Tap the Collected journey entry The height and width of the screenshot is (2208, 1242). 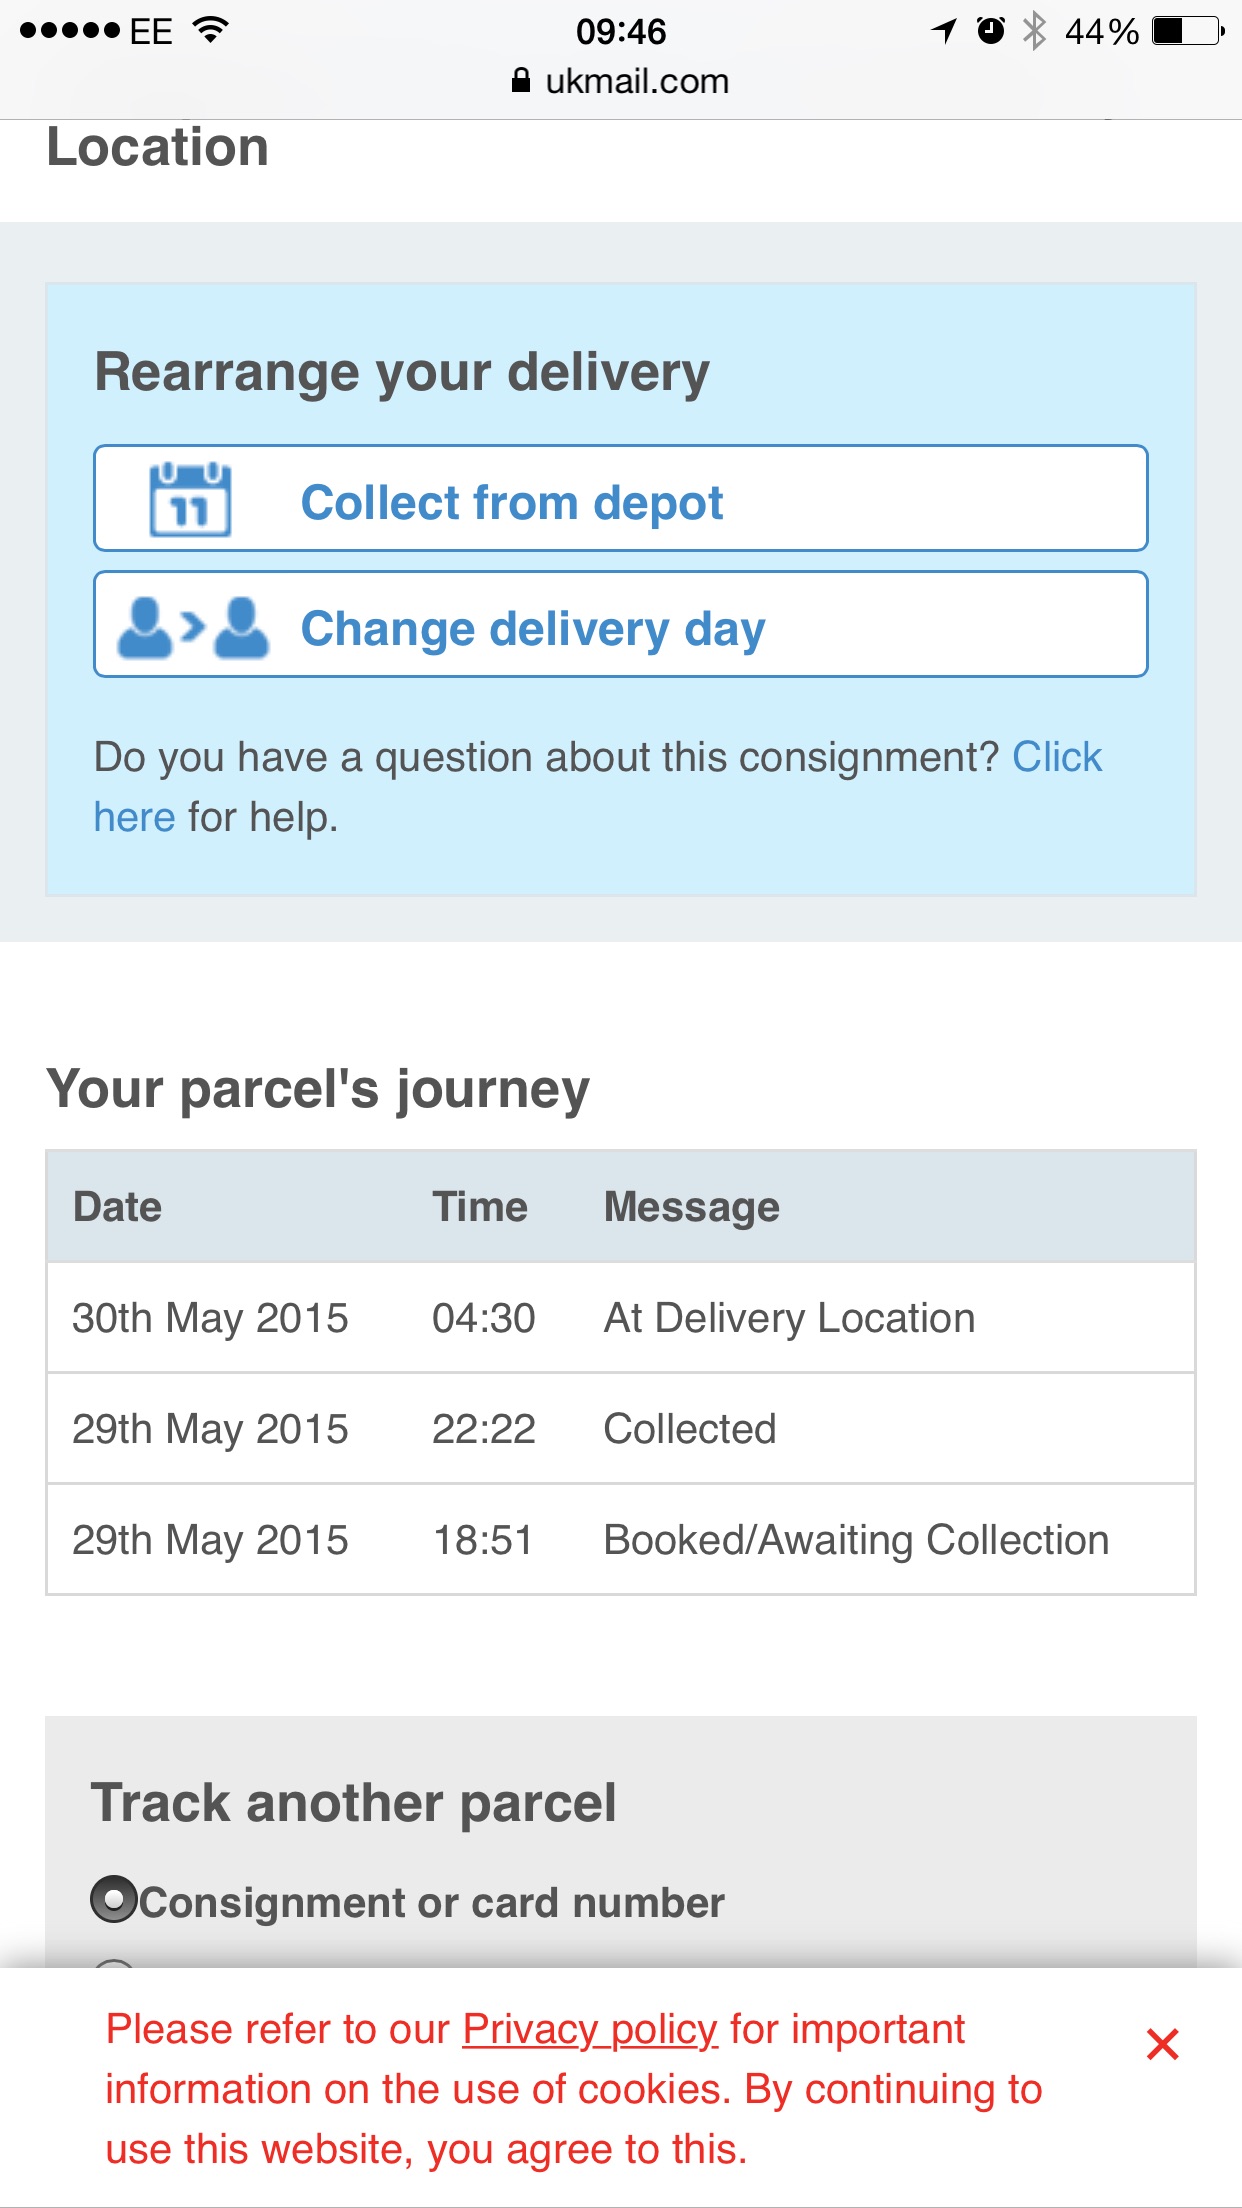coord(621,1428)
